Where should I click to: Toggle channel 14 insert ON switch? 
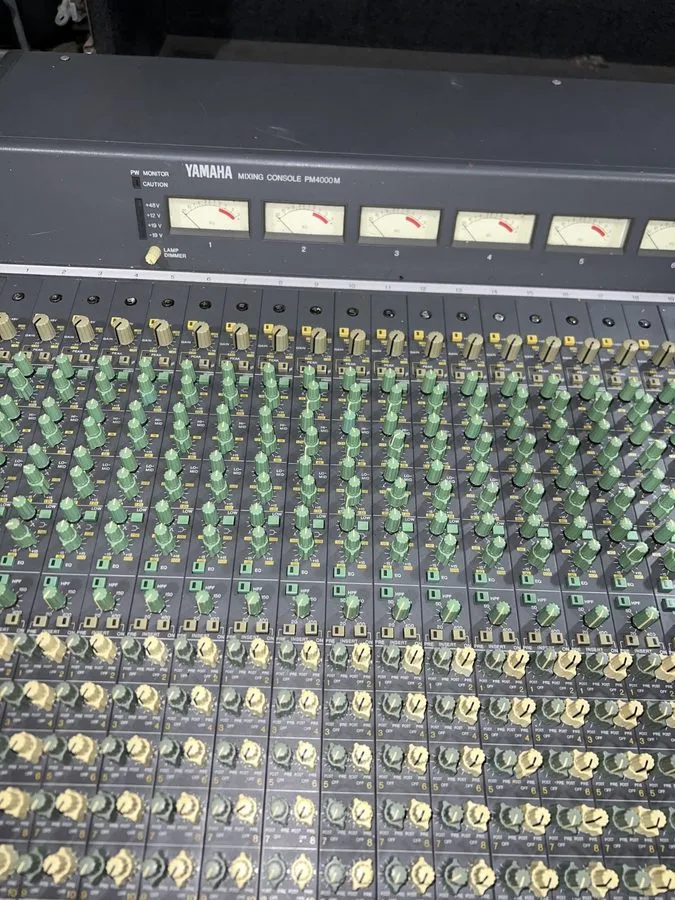556,638
